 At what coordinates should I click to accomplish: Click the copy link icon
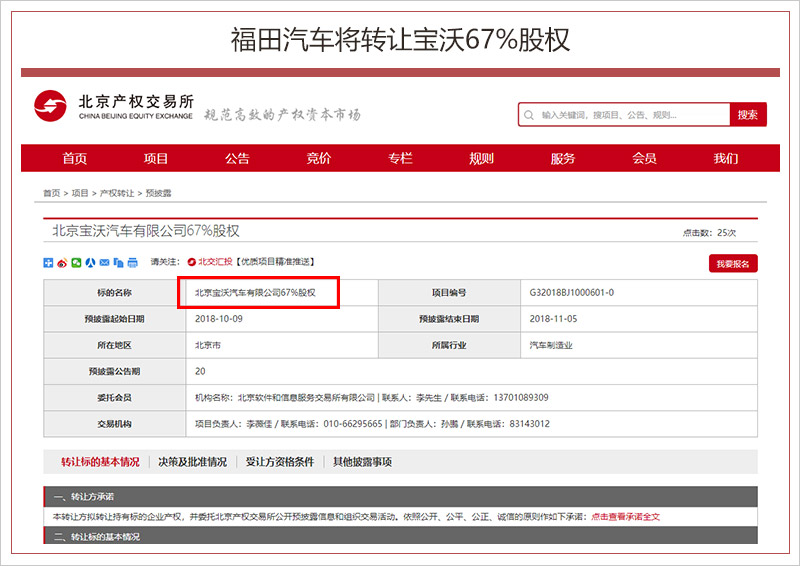coord(118,263)
